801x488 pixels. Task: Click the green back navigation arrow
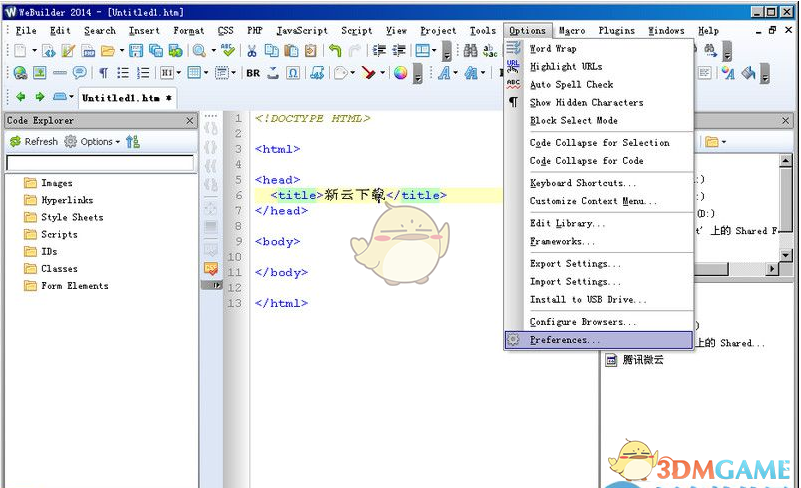pyautogui.click(x=21, y=97)
